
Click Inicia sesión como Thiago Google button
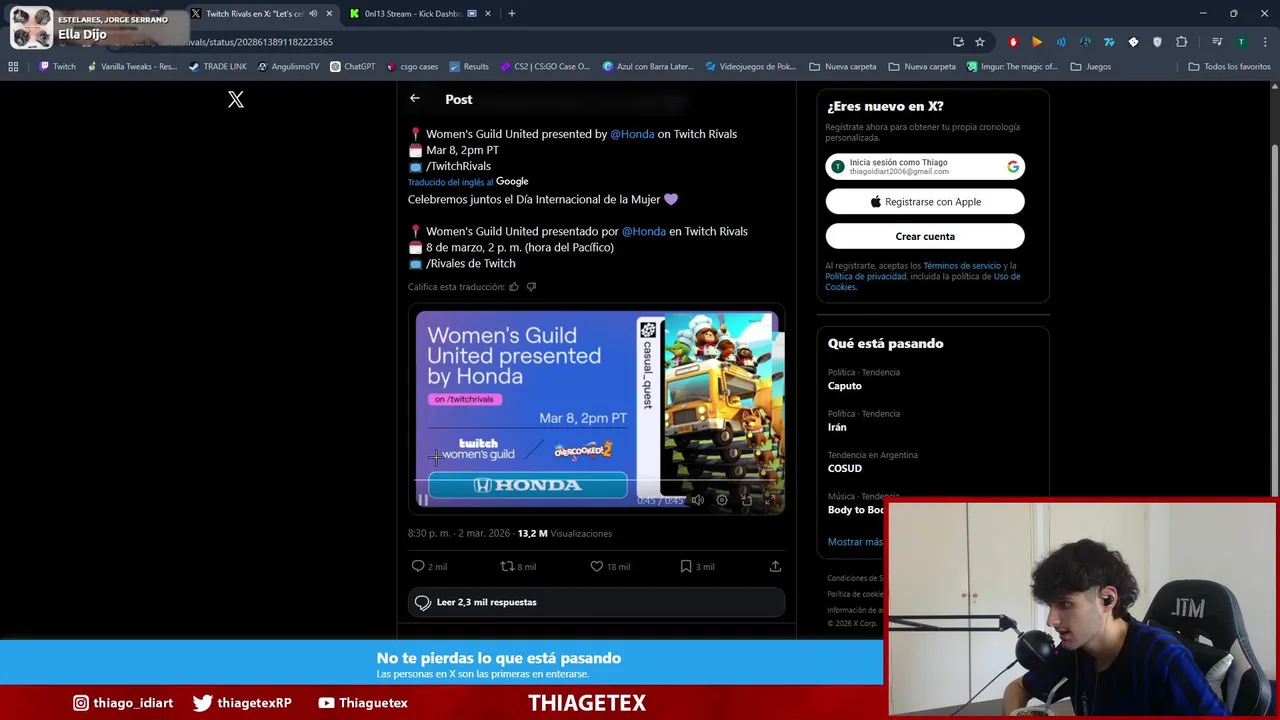[925, 167]
